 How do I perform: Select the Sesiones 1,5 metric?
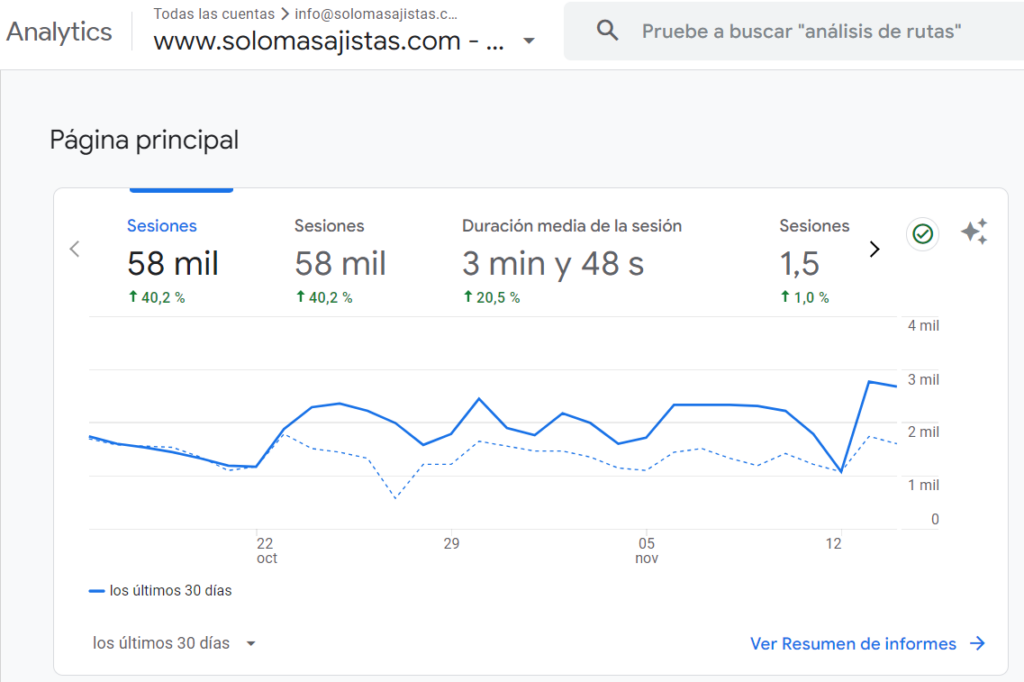click(814, 263)
